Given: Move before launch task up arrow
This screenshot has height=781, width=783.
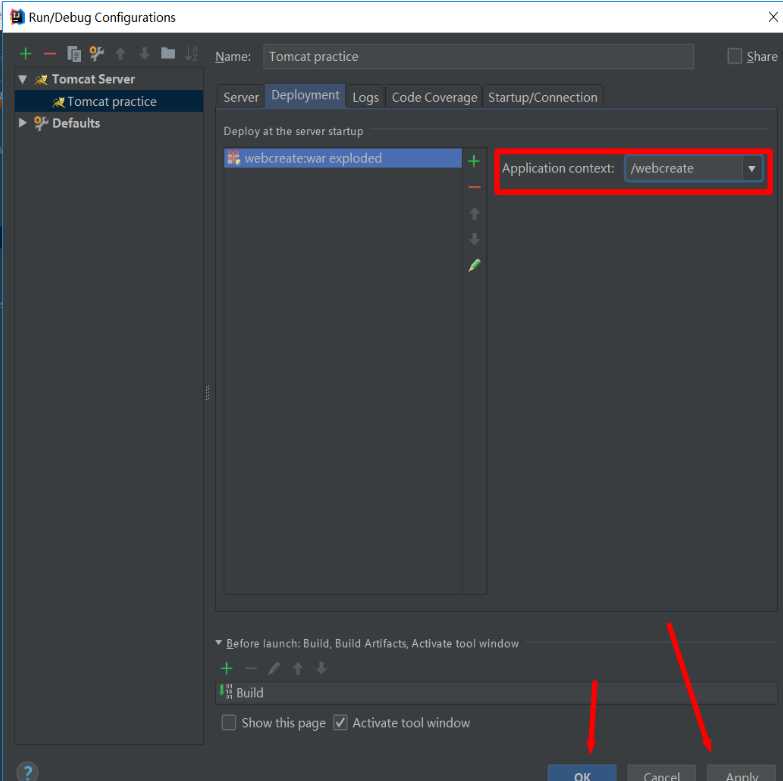Looking at the screenshot, I should pyautogui.click(x=298, y=668).
